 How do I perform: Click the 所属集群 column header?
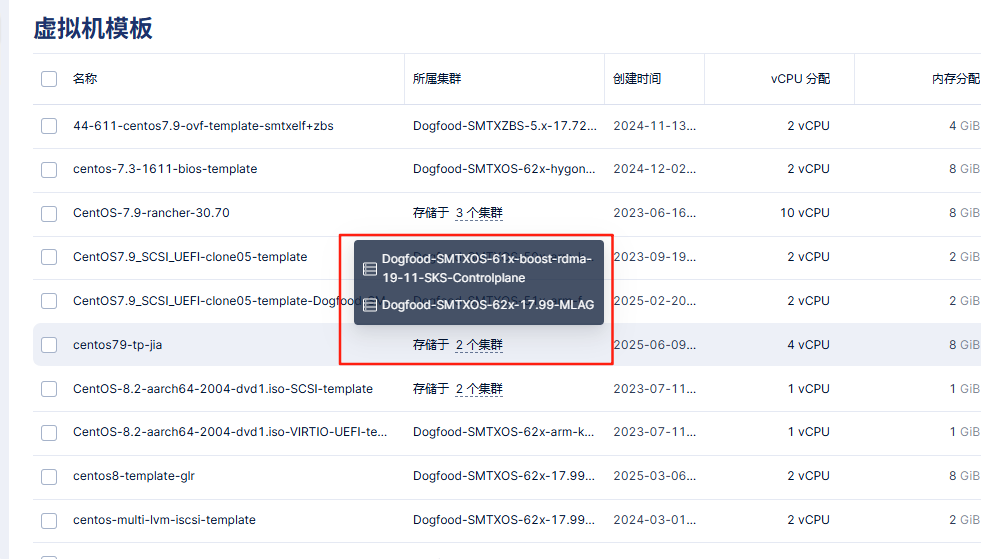coord(437,79)
